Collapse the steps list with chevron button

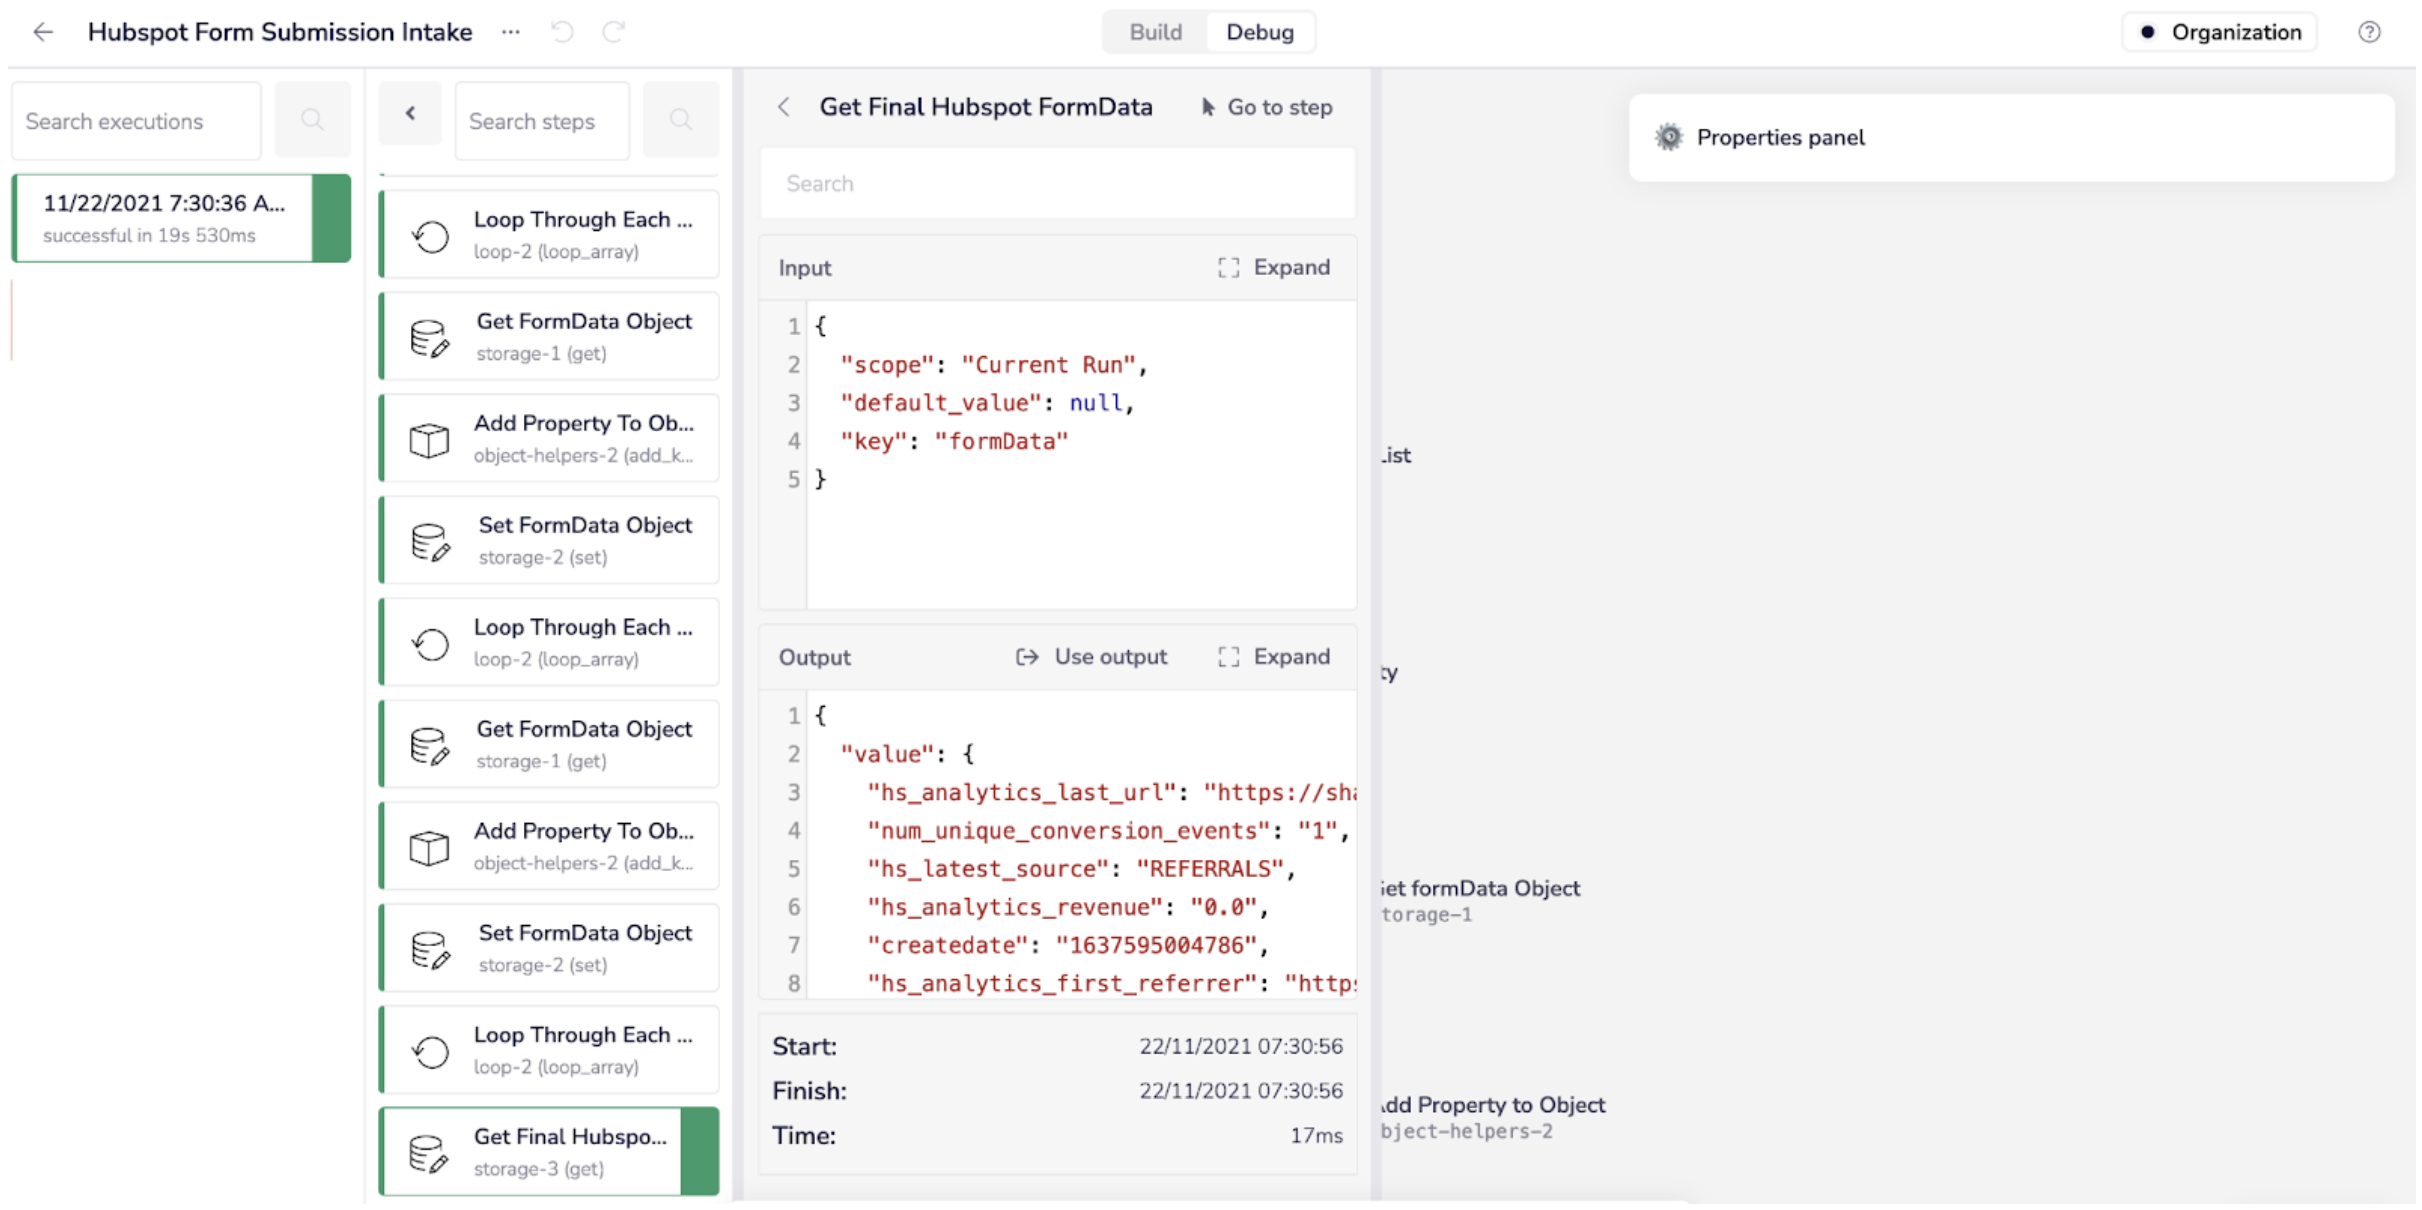click(x=410, y=114)
